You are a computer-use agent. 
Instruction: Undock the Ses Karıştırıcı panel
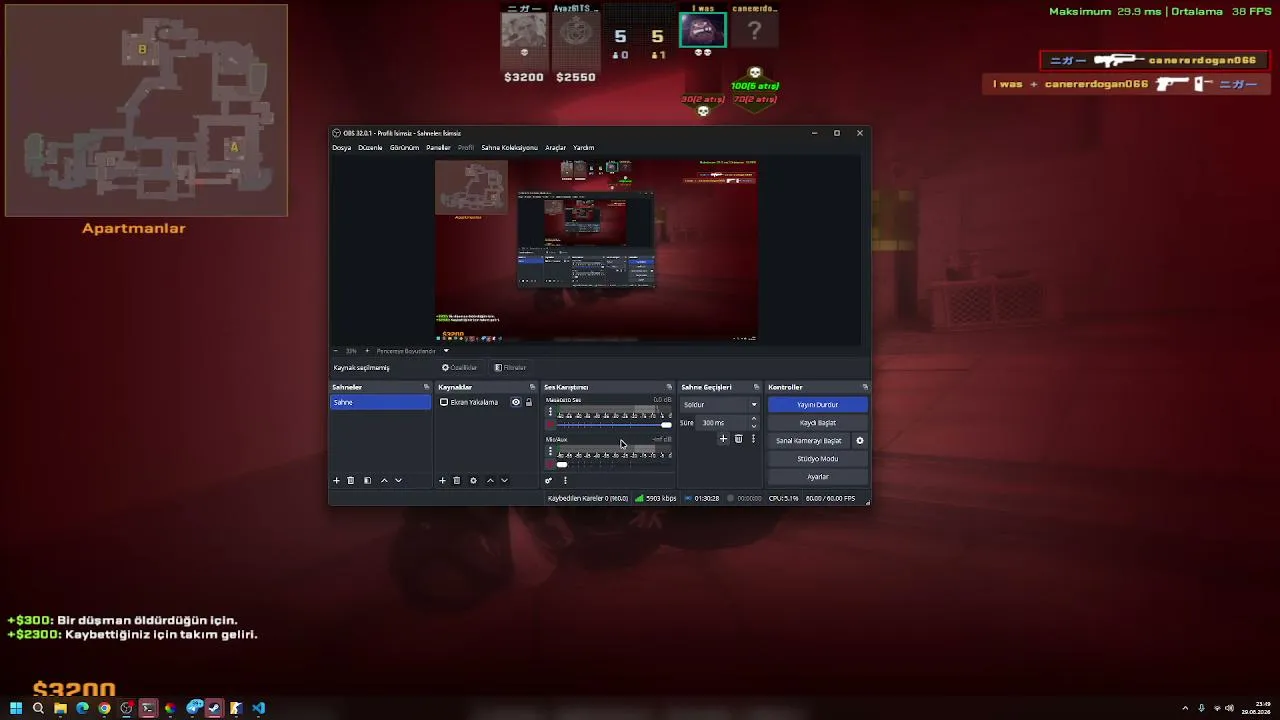tap(669, 387)
